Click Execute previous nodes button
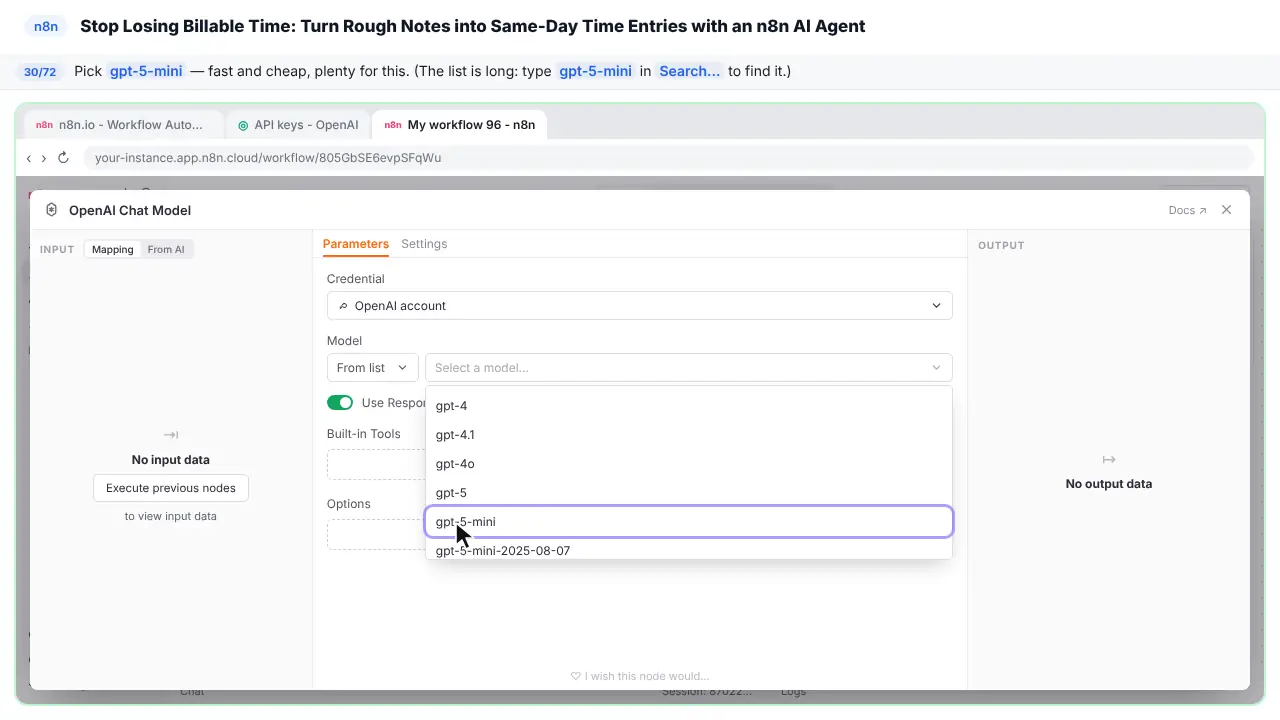This screenshot has width=1280, height=720. tap(171, 488)
